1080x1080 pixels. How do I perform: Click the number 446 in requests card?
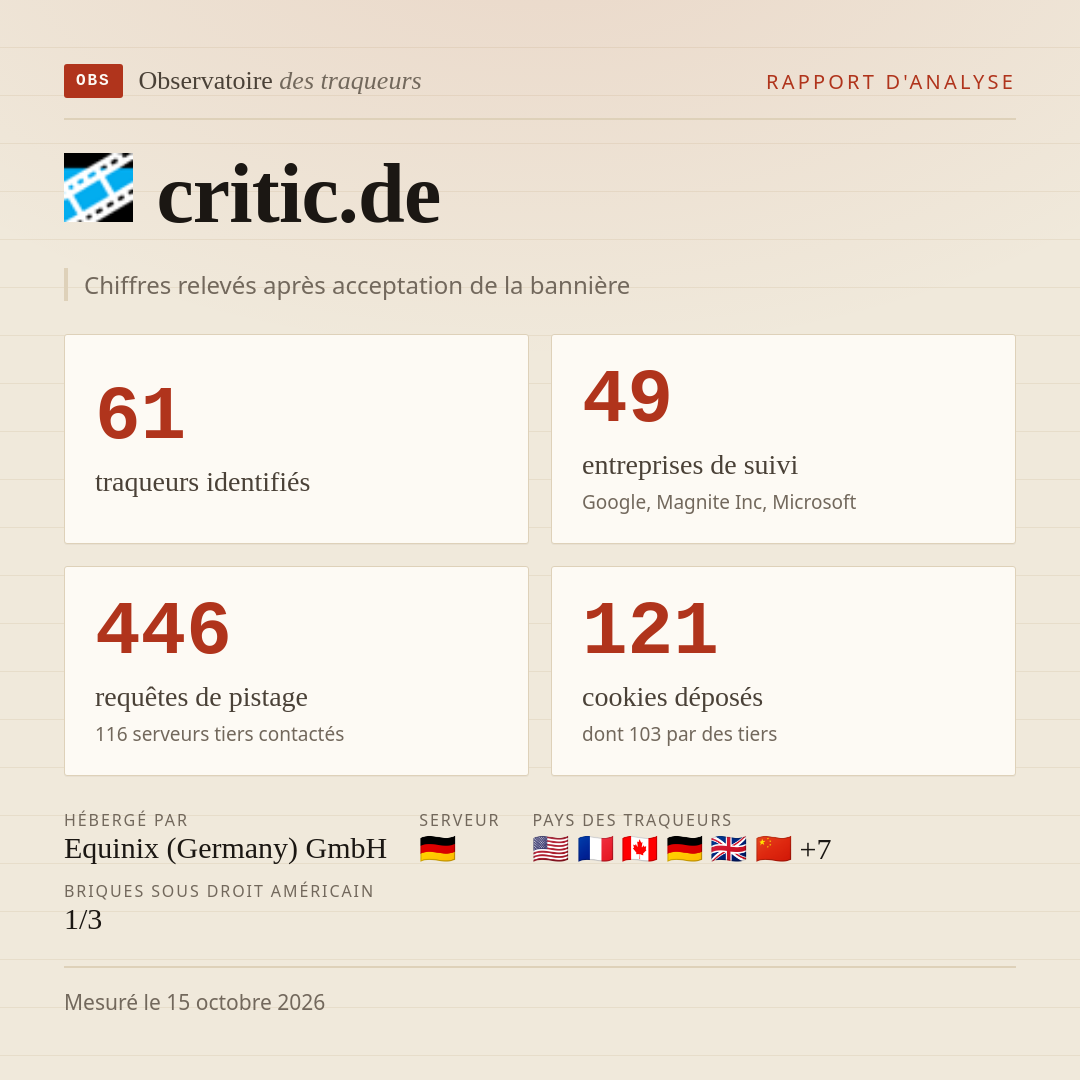163,629
